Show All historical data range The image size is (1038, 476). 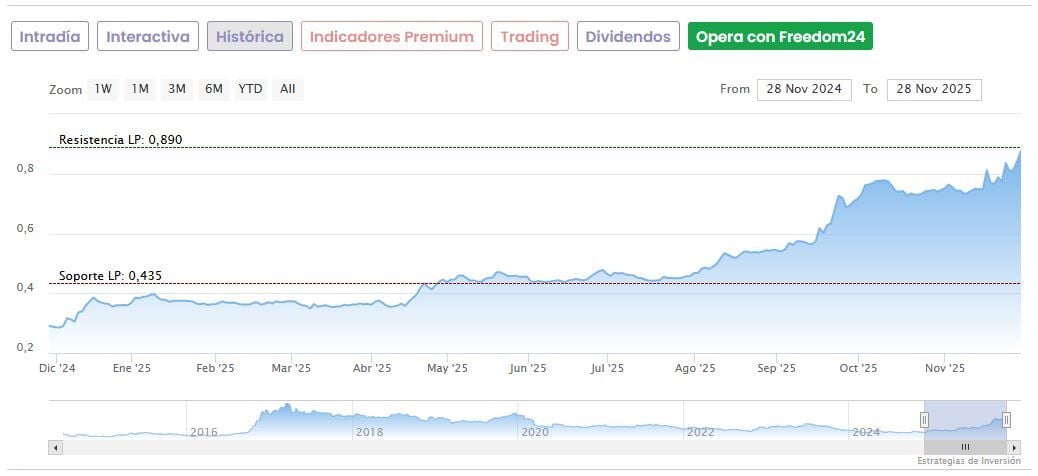(x=288, y=89)
